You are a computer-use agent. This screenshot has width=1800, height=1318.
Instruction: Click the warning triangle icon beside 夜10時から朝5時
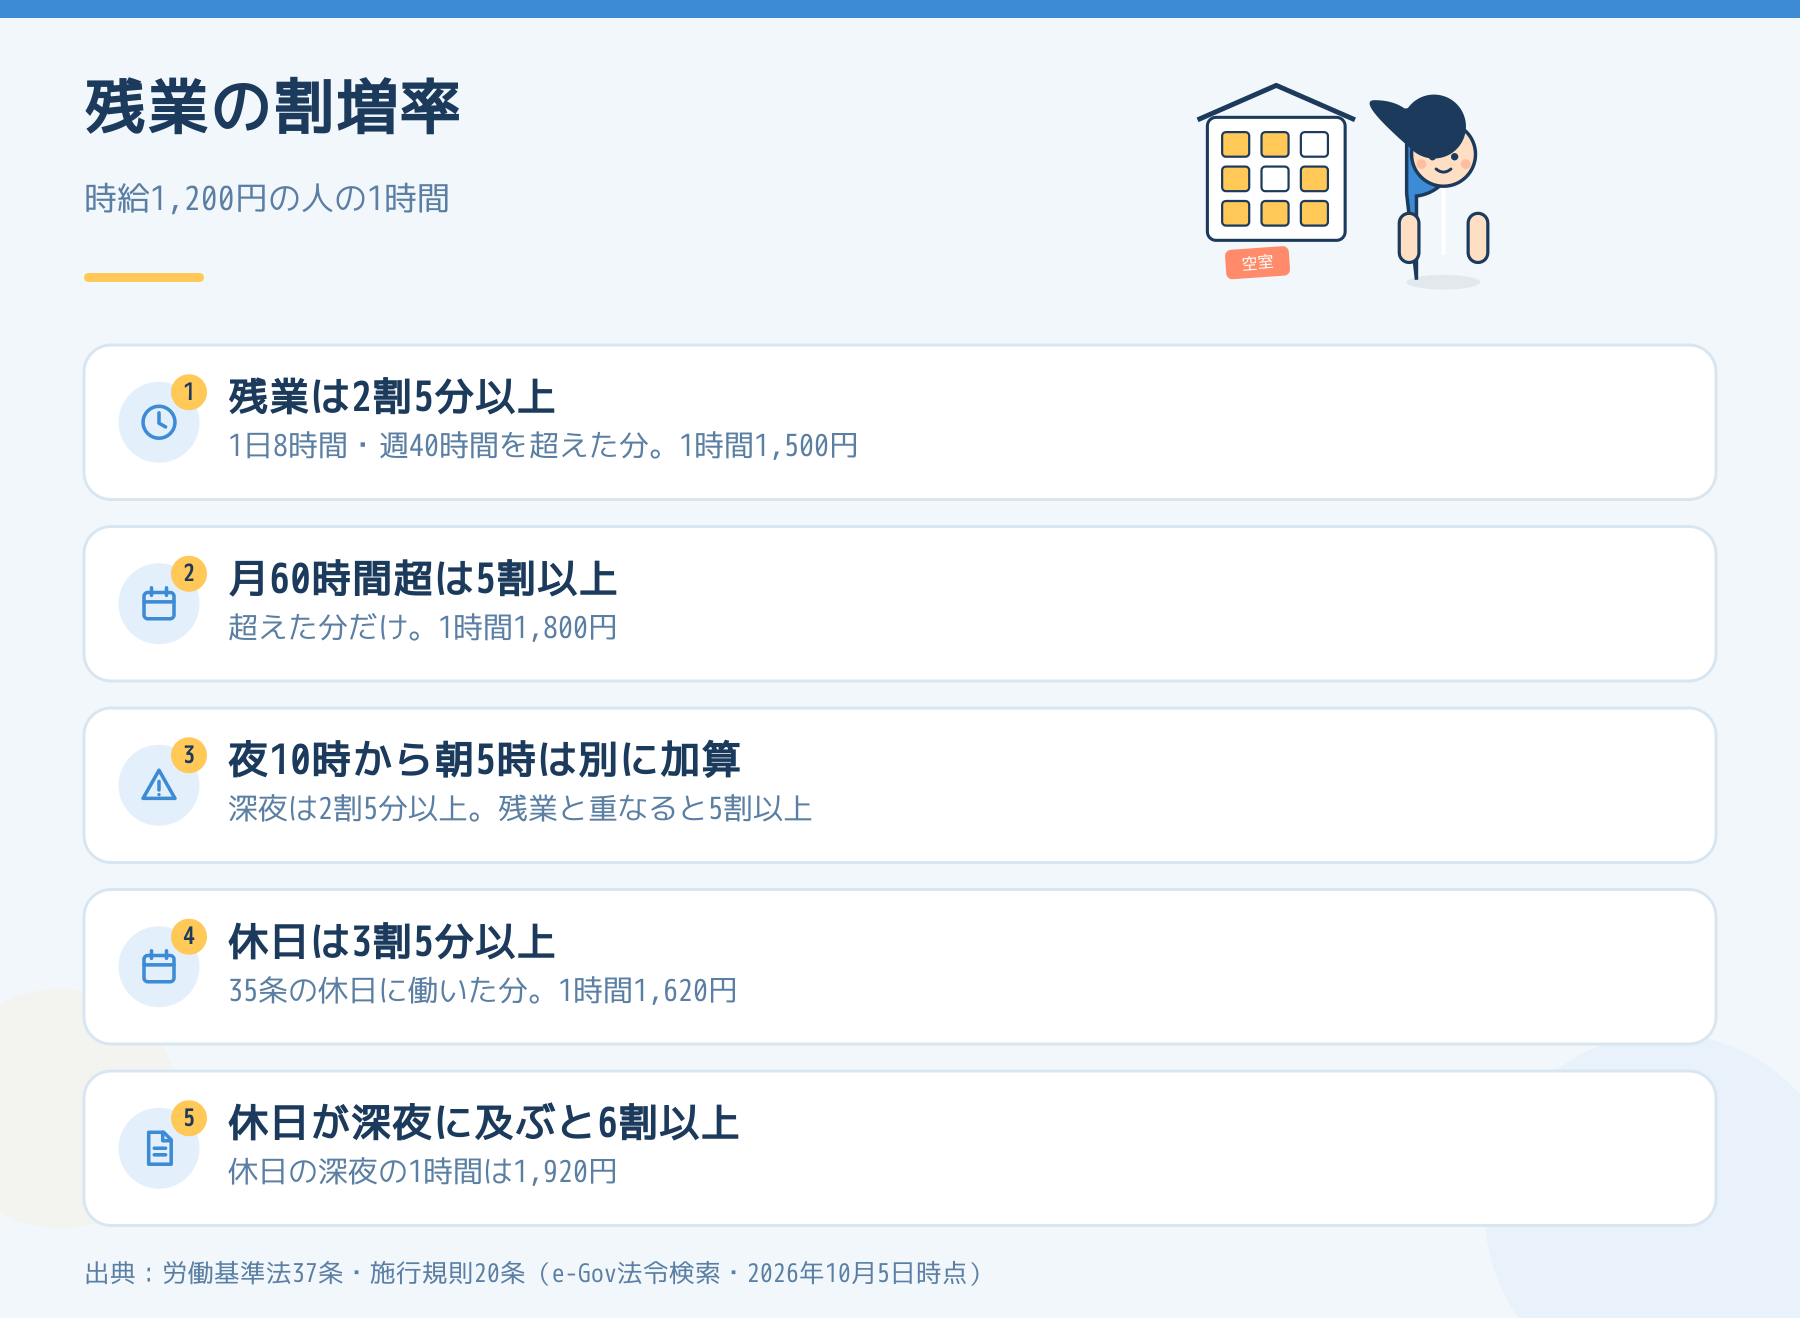[159, 785]
